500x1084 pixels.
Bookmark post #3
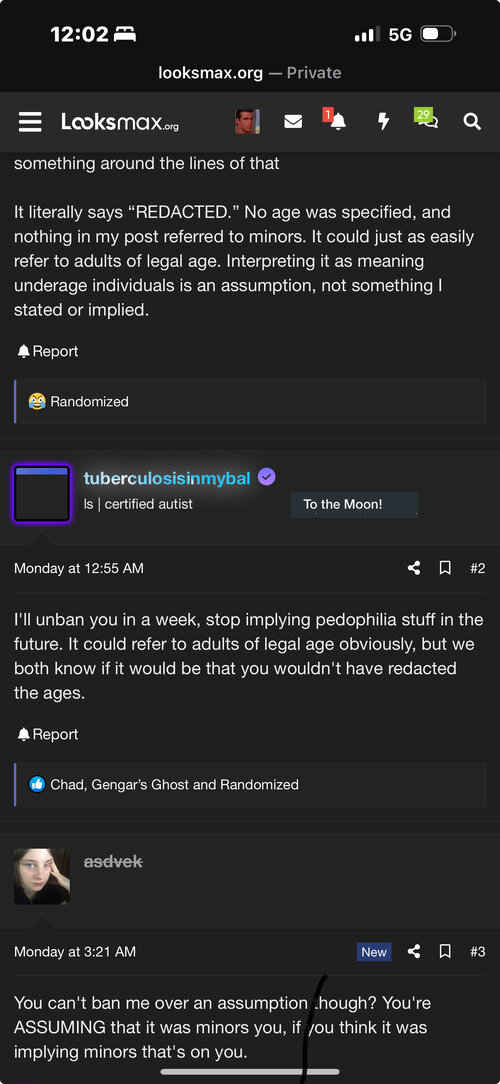(x=445, y=951)
